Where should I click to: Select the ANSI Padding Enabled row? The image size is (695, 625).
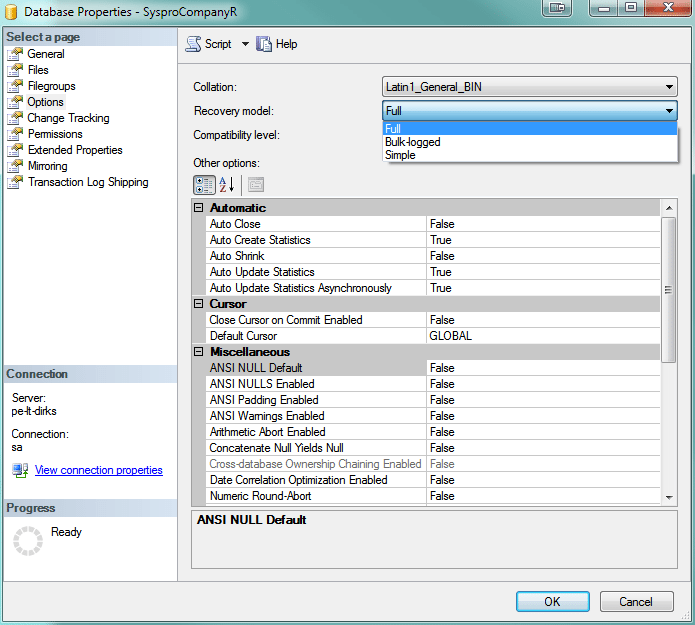pos(433,399)
